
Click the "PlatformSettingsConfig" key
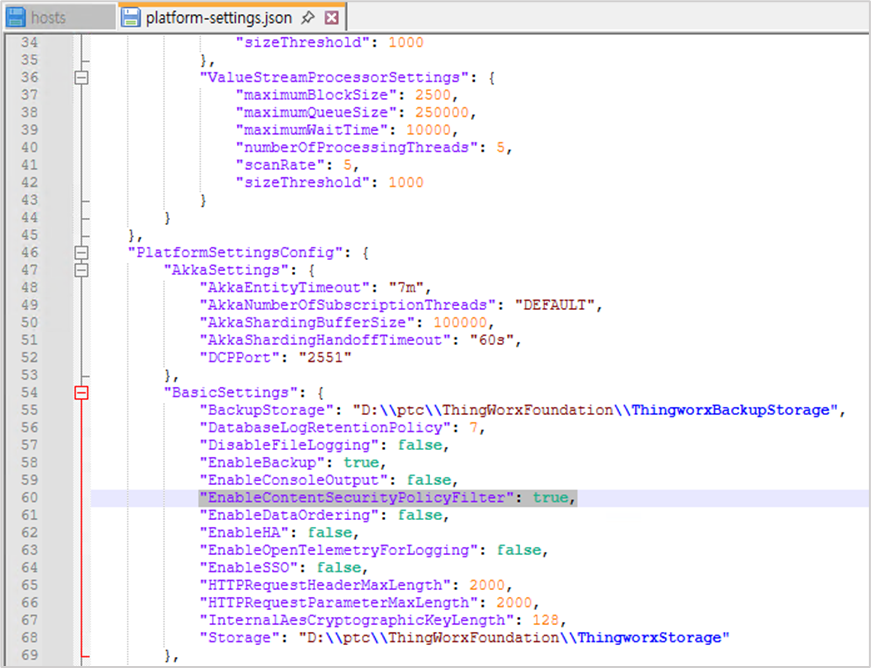pyautogui.click(x=236, y=253)
